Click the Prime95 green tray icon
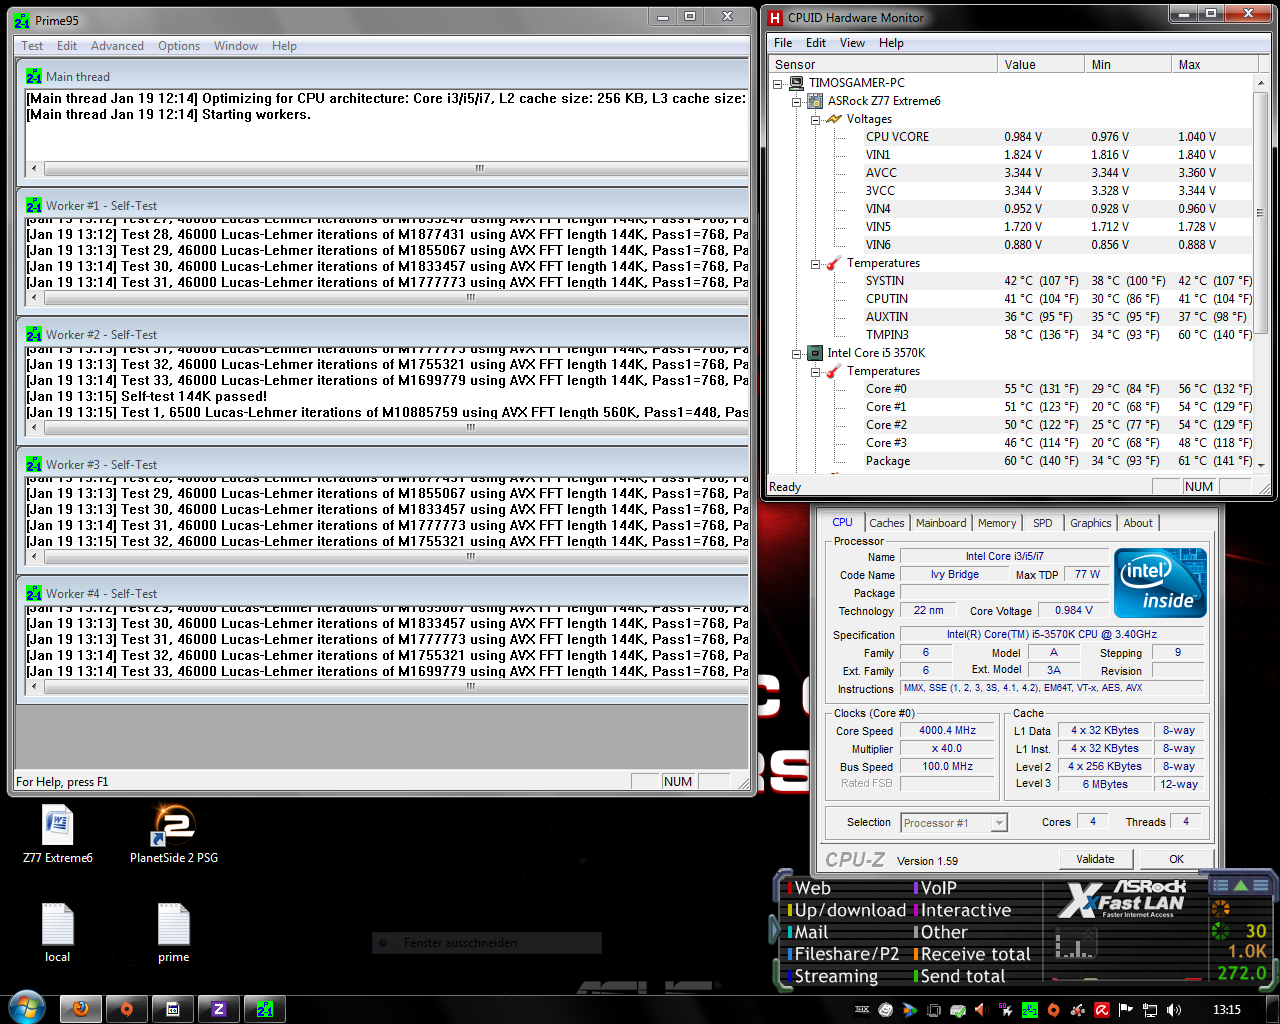This screenshot has height=1024, width=1280. [1029, 1010]
